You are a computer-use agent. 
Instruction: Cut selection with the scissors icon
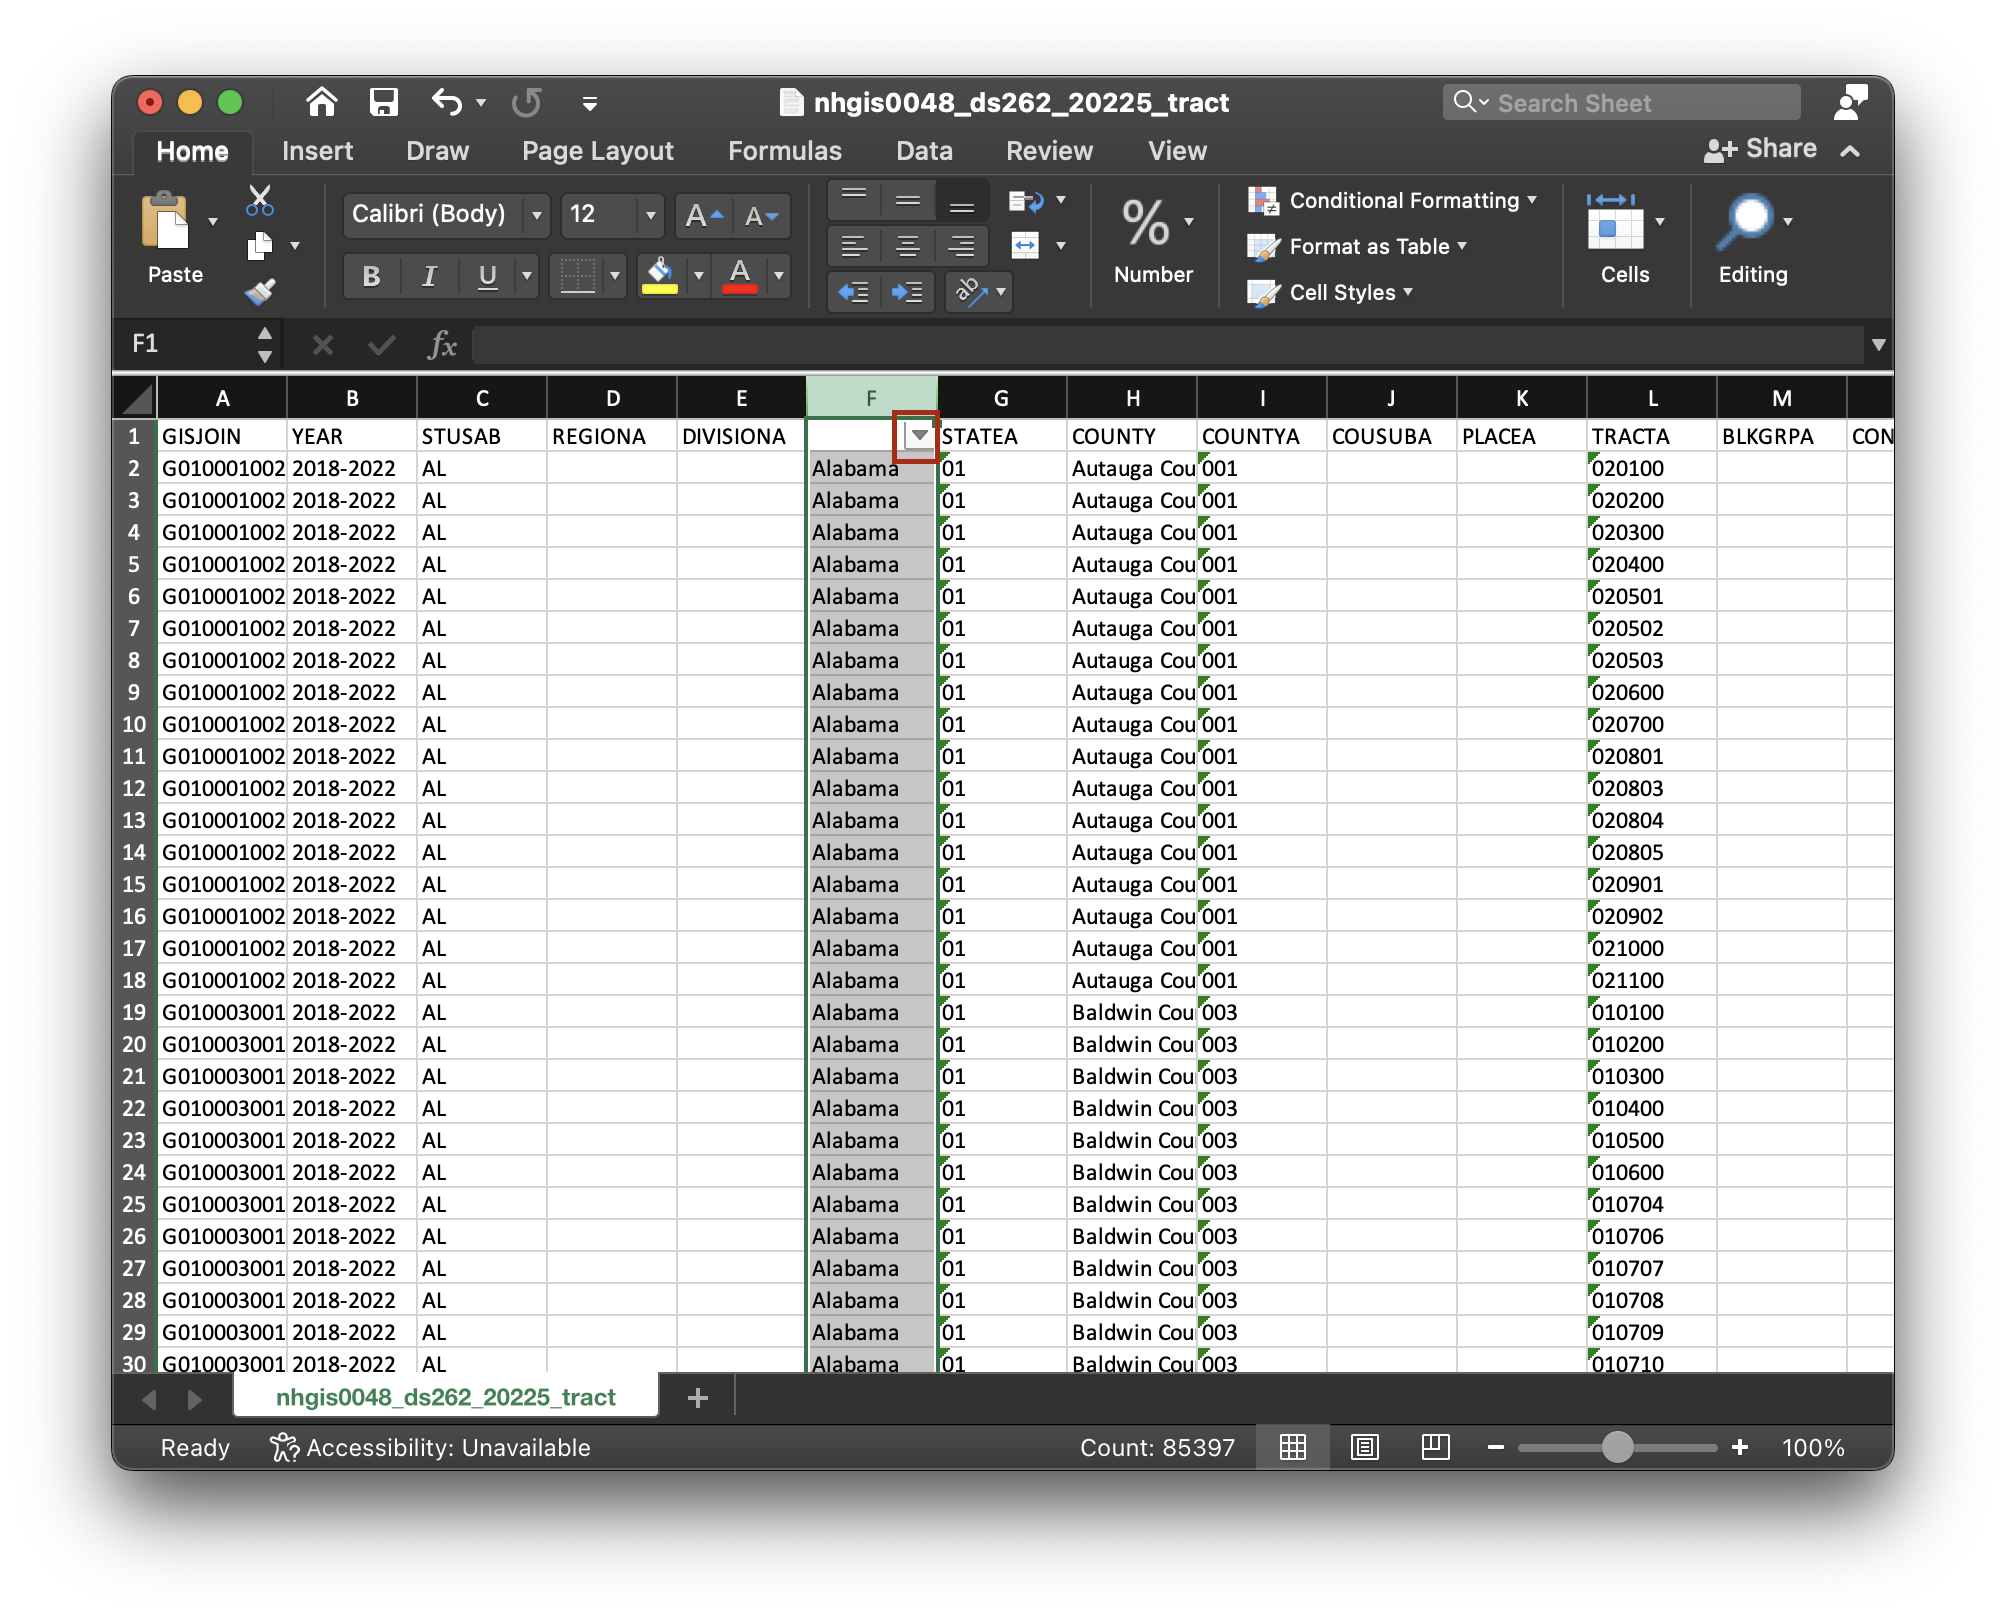click(260, 201)
